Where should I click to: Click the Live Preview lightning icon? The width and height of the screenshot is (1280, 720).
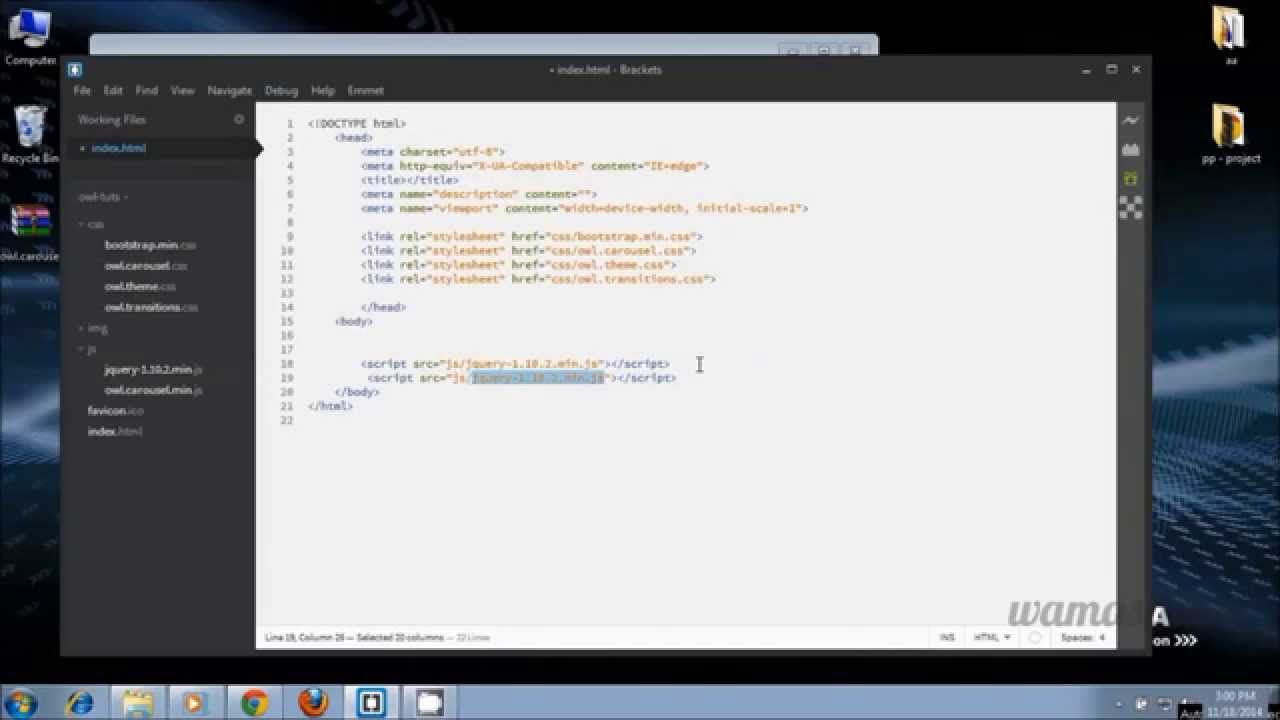coord(1131,120)
